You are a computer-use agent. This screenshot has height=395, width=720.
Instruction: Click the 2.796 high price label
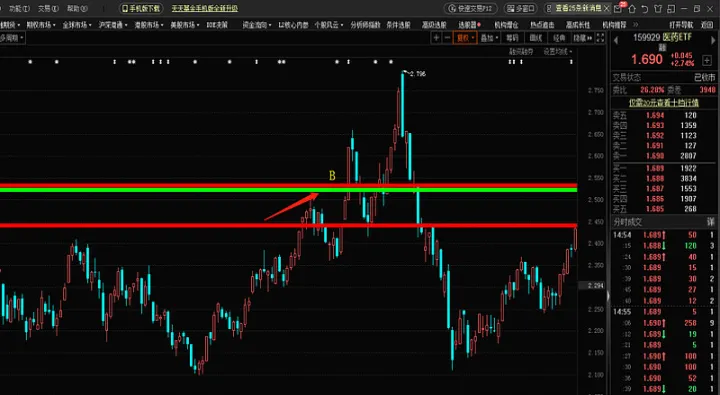point(417,73)
